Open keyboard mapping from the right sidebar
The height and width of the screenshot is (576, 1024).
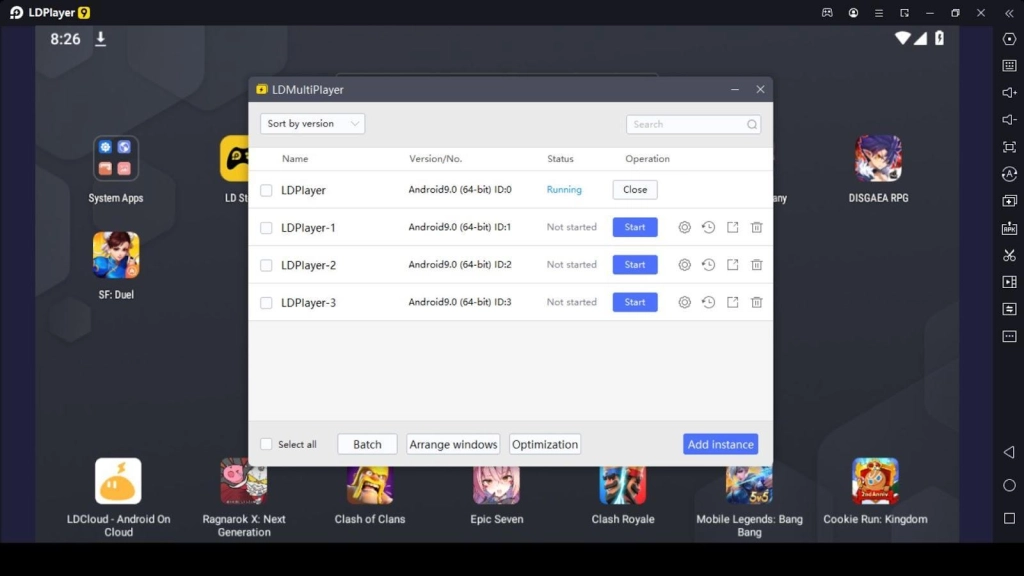coord(1009,64)
